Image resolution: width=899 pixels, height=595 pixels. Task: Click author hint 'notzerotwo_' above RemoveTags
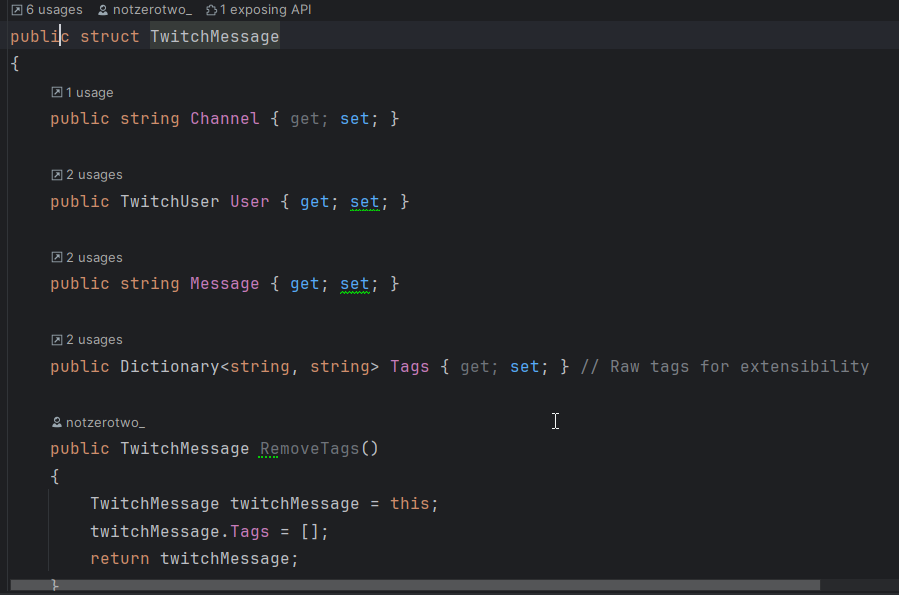coord(105,422)
